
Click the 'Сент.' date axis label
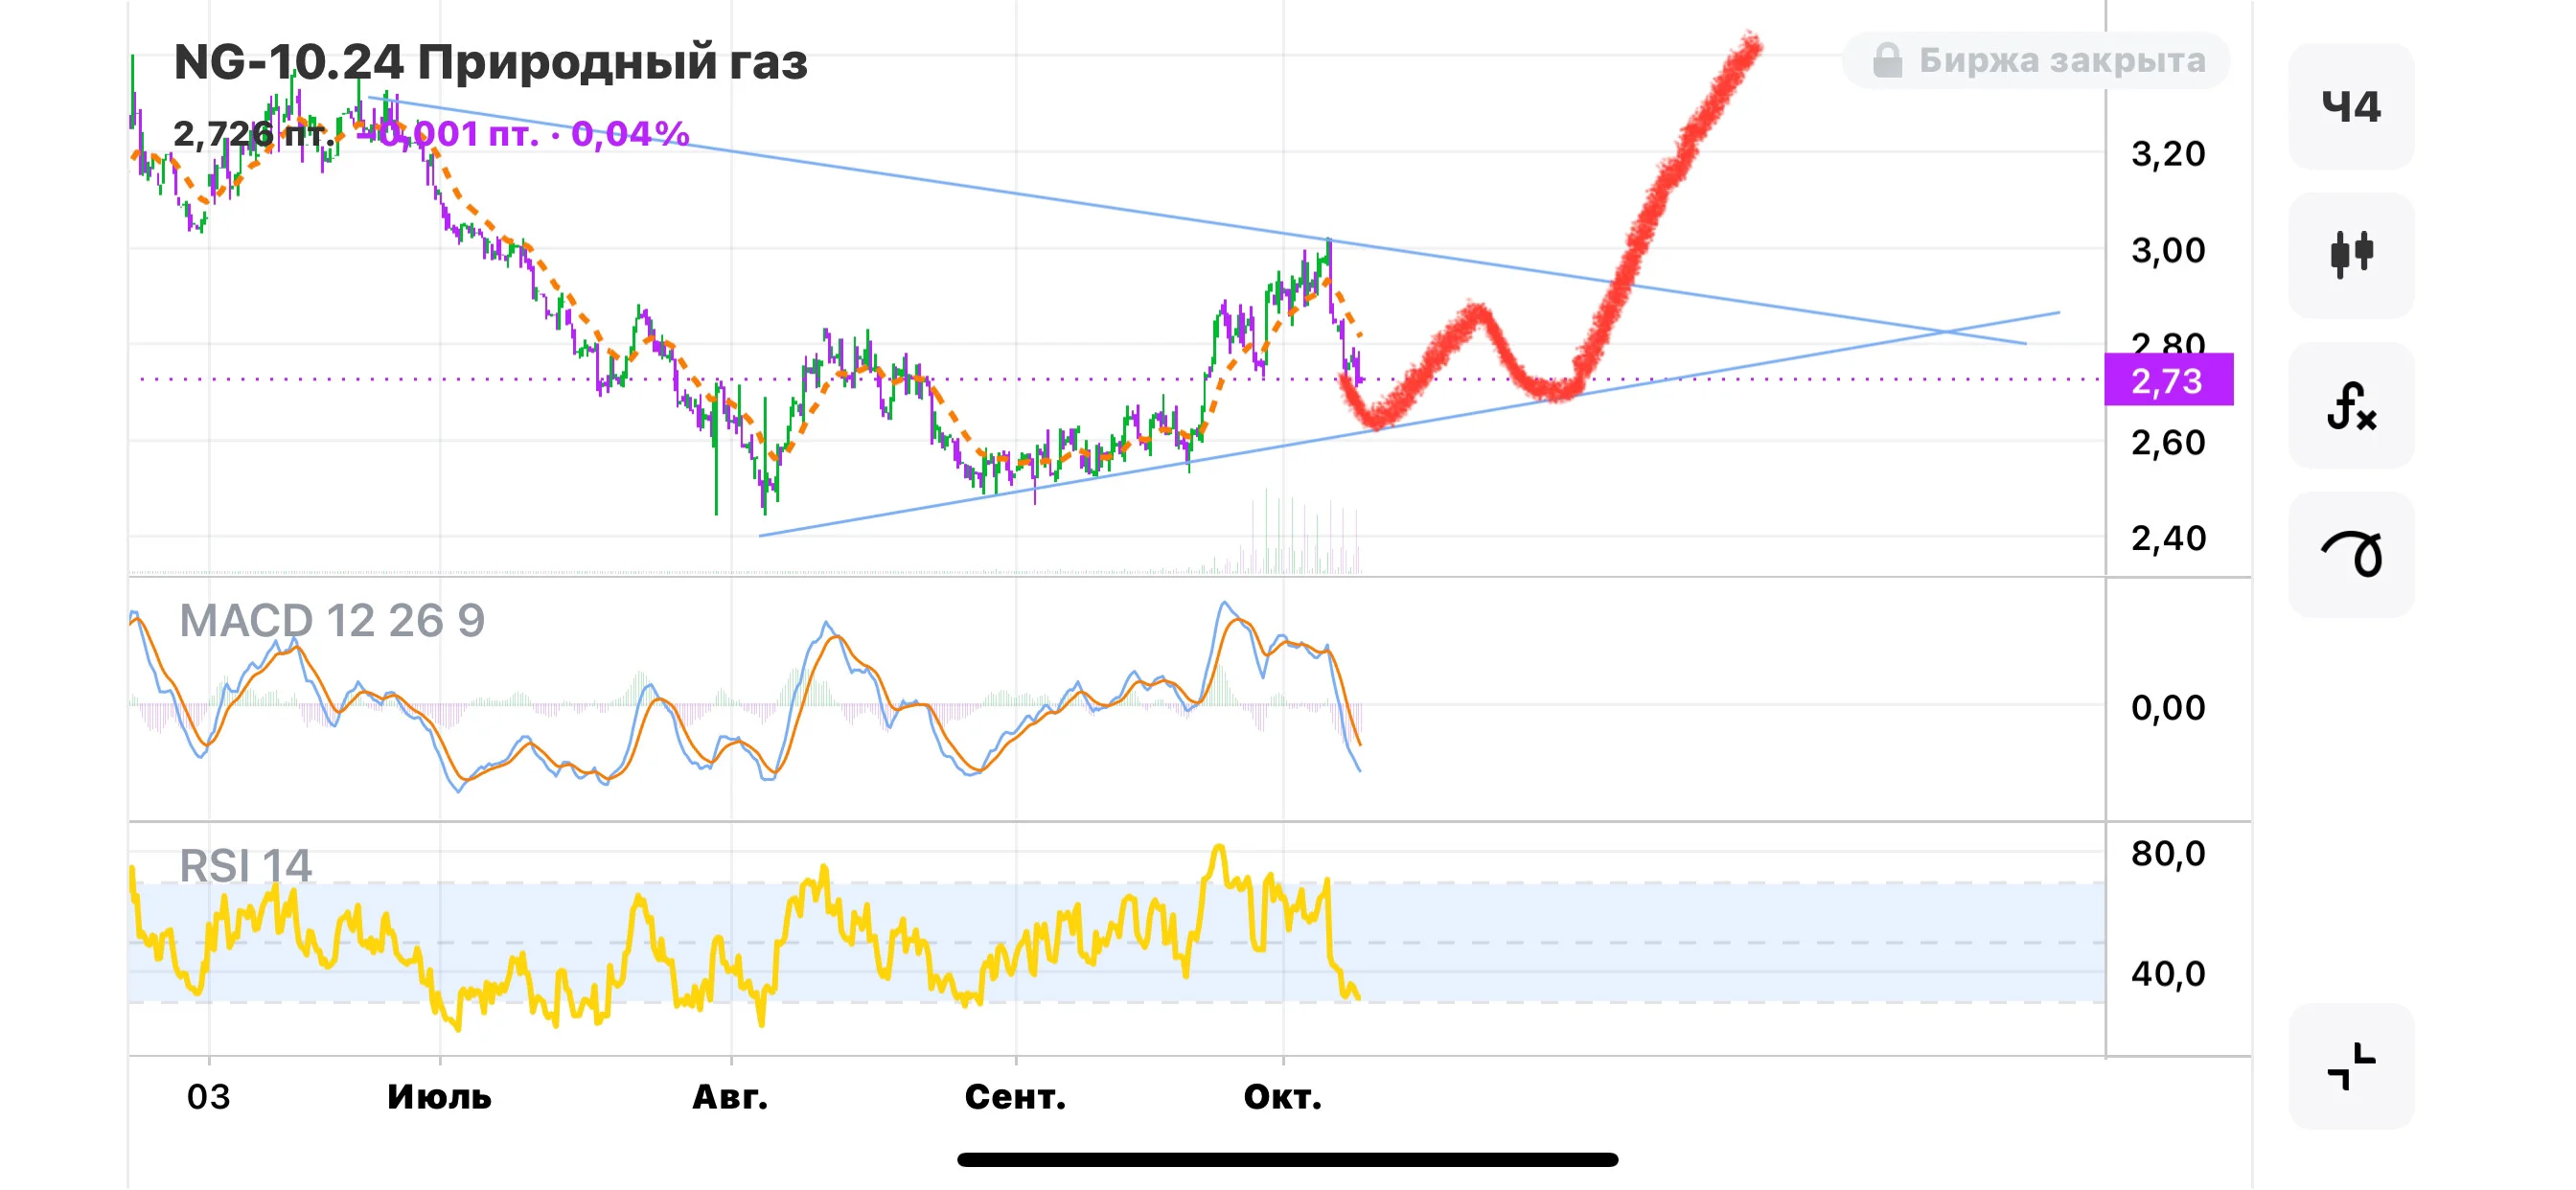click(x=1015, y=1097)
